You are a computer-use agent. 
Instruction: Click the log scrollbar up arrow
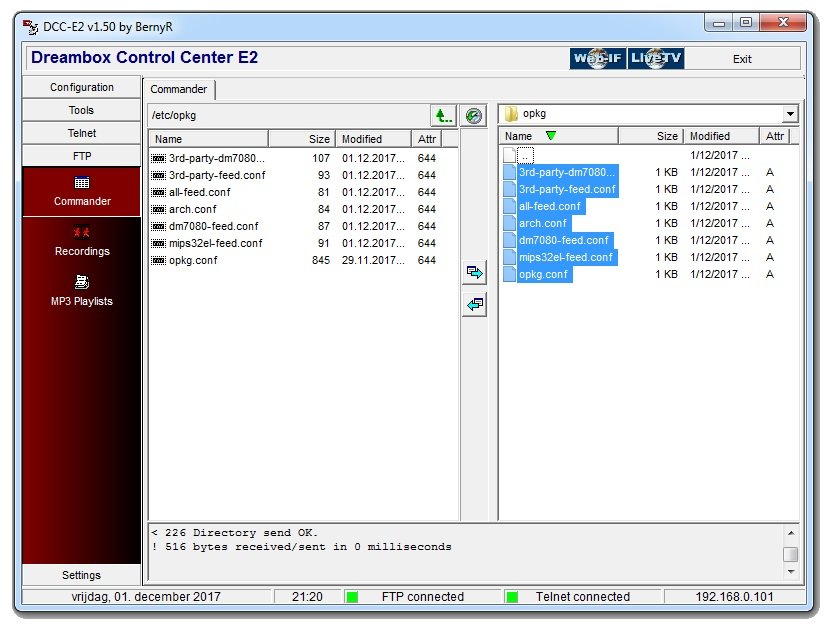tap(791, 533)
